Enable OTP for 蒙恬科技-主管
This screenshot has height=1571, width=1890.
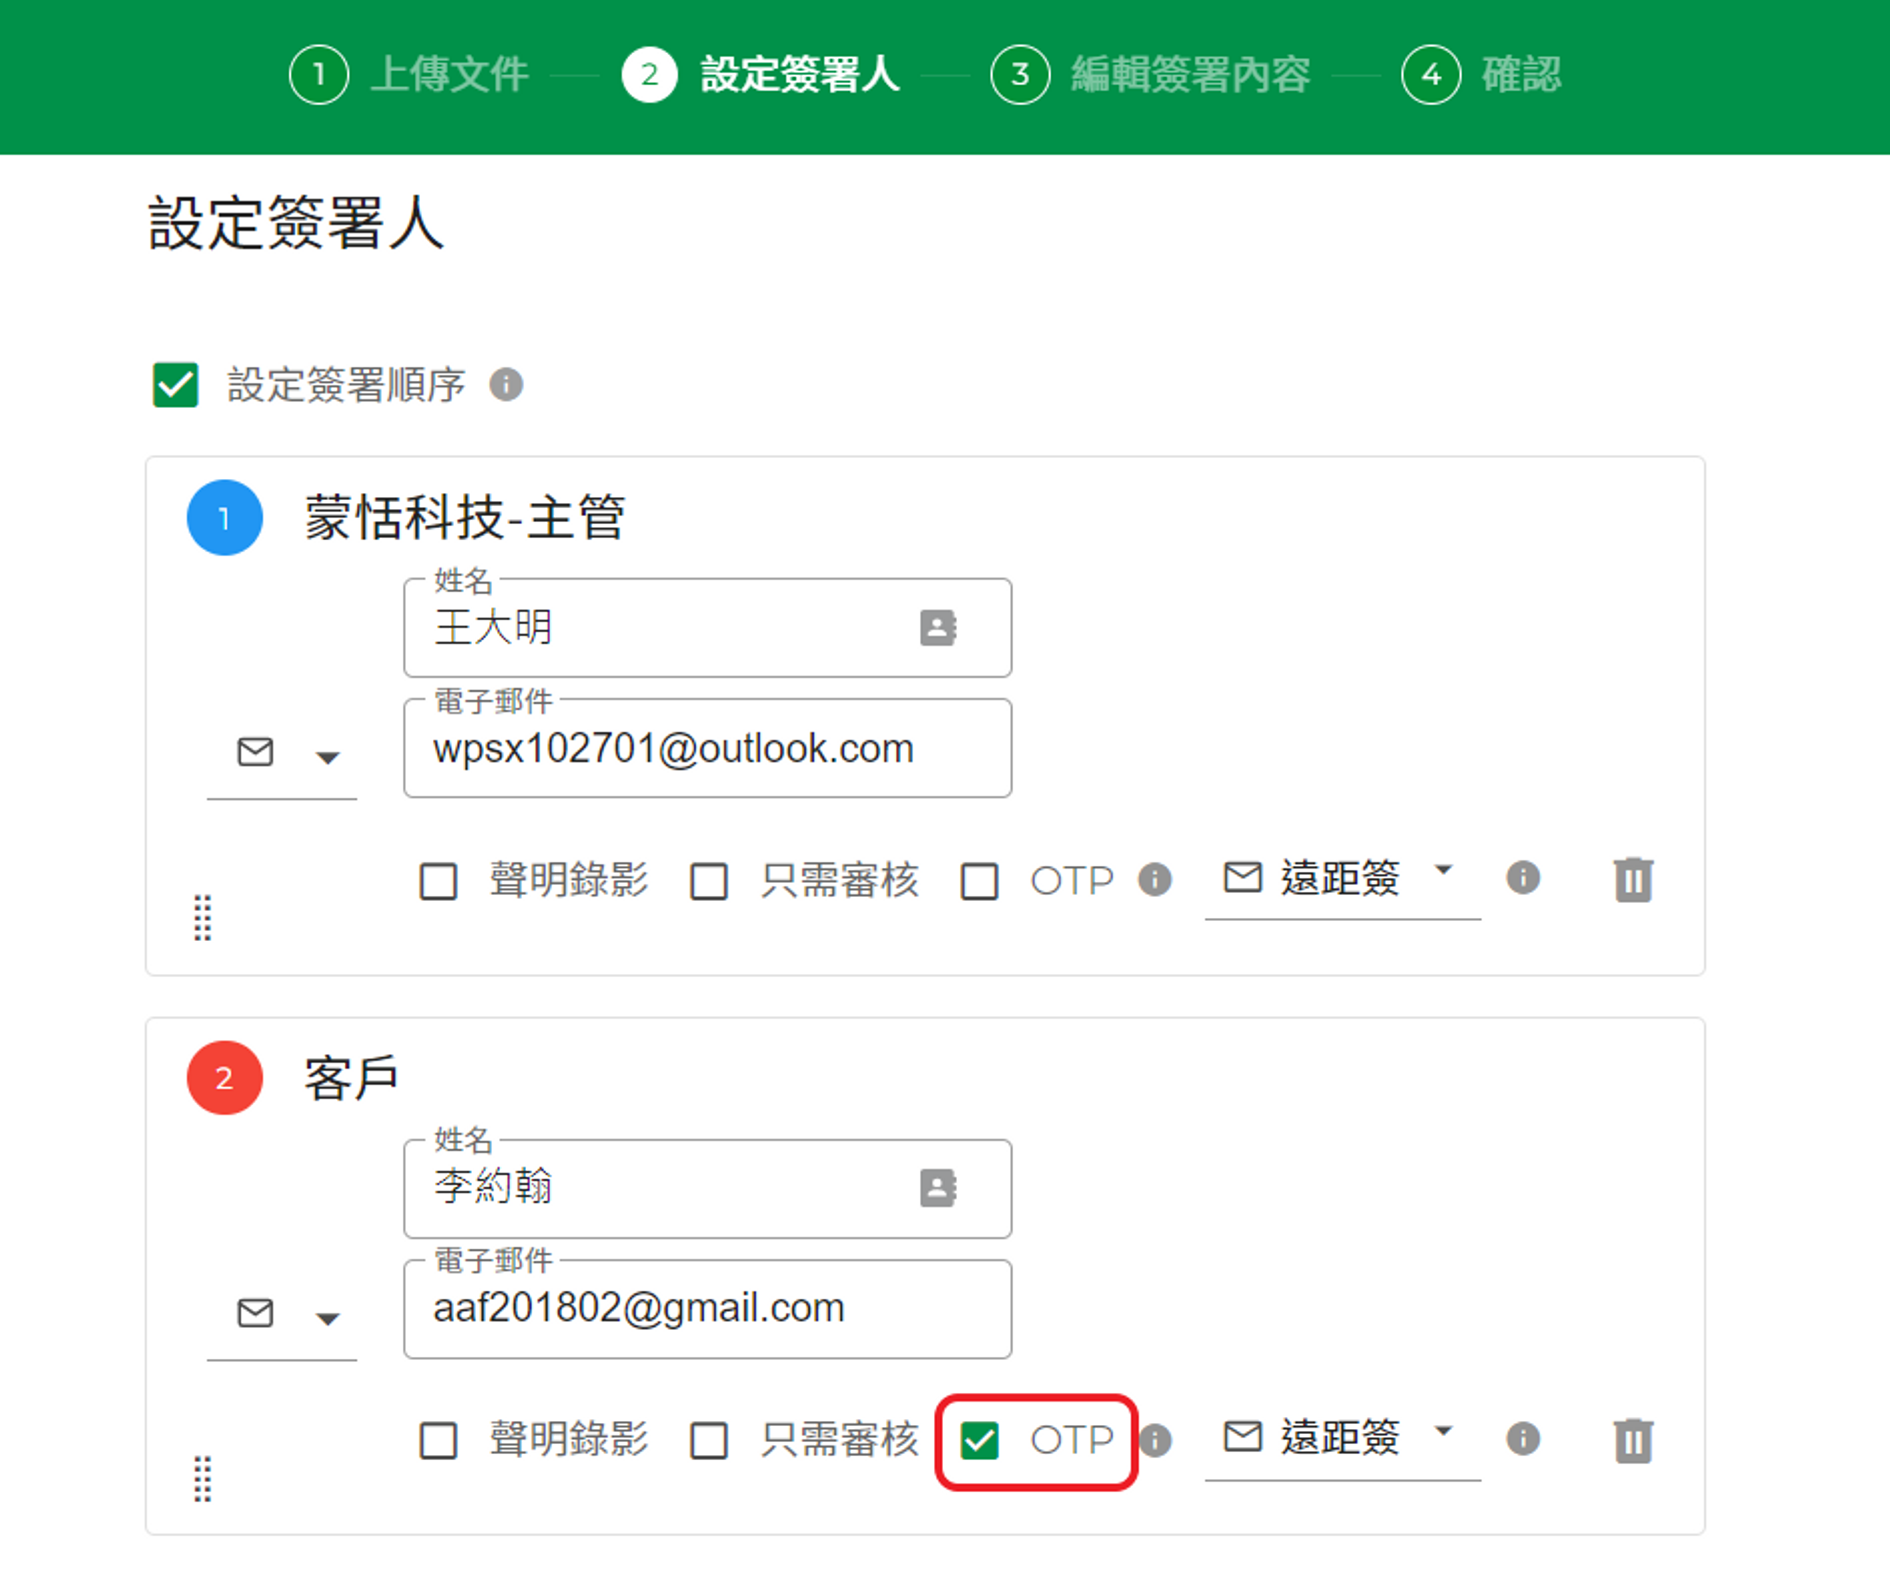click(x=979, y=881)
